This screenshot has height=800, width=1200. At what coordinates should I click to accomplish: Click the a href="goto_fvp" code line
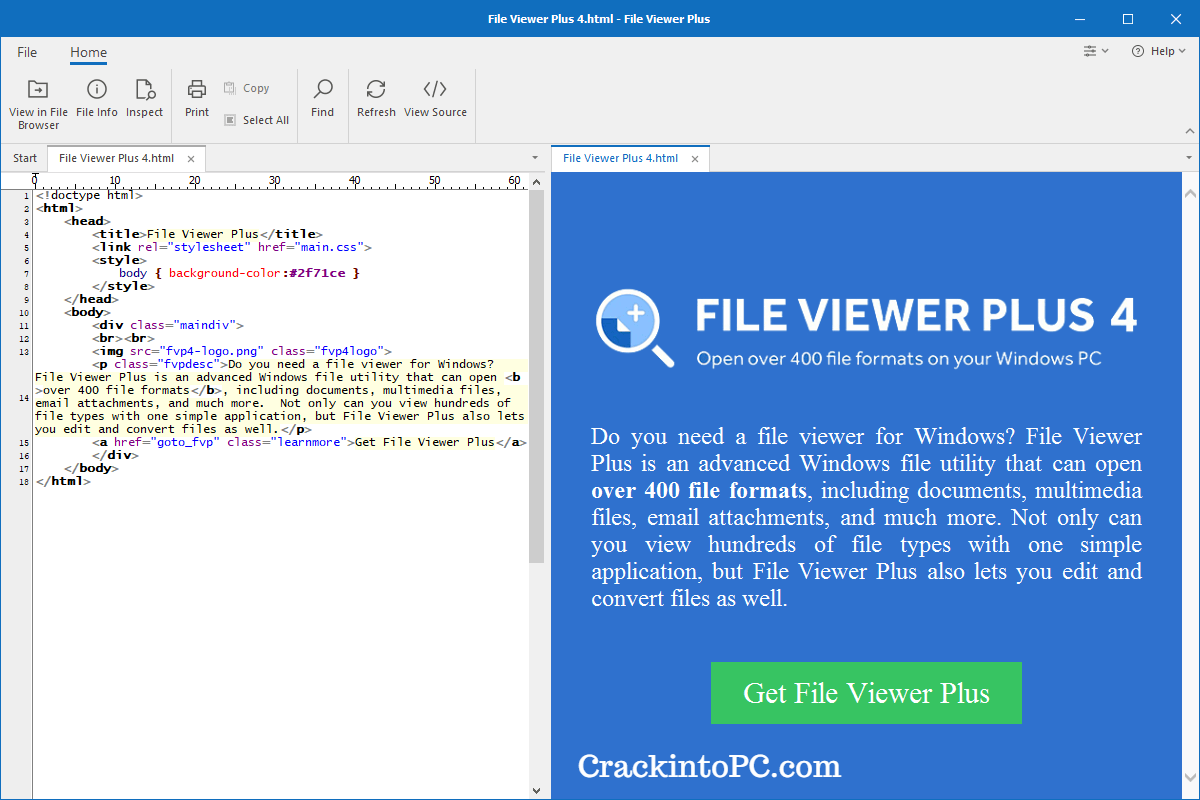pyautogui.click(x=309, y=442)
